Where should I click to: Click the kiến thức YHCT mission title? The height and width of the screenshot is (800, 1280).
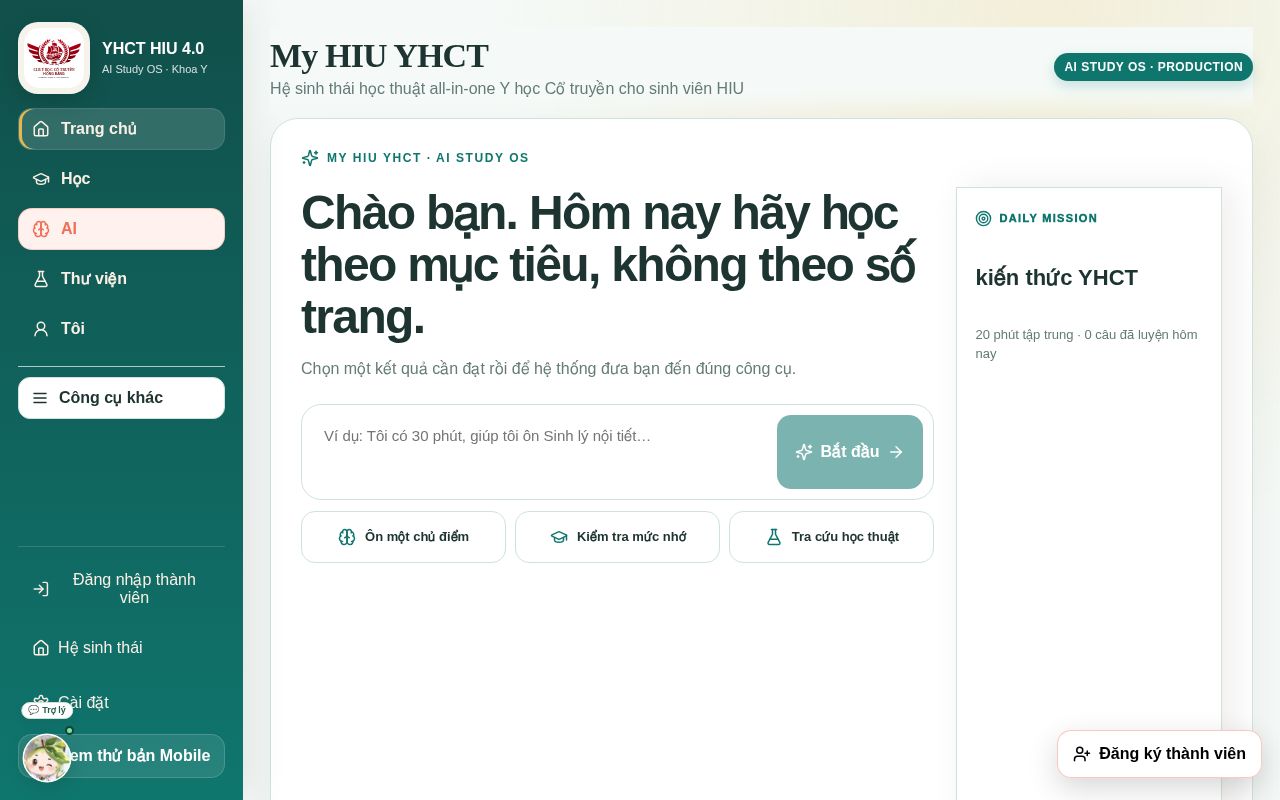1057,278
